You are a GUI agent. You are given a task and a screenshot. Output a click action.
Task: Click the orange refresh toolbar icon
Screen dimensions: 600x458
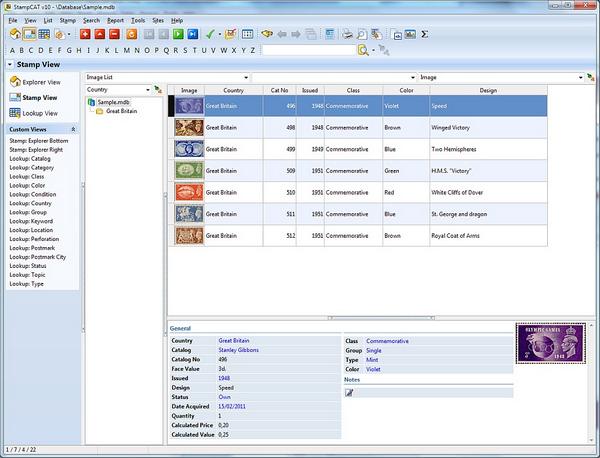point(131,34)
